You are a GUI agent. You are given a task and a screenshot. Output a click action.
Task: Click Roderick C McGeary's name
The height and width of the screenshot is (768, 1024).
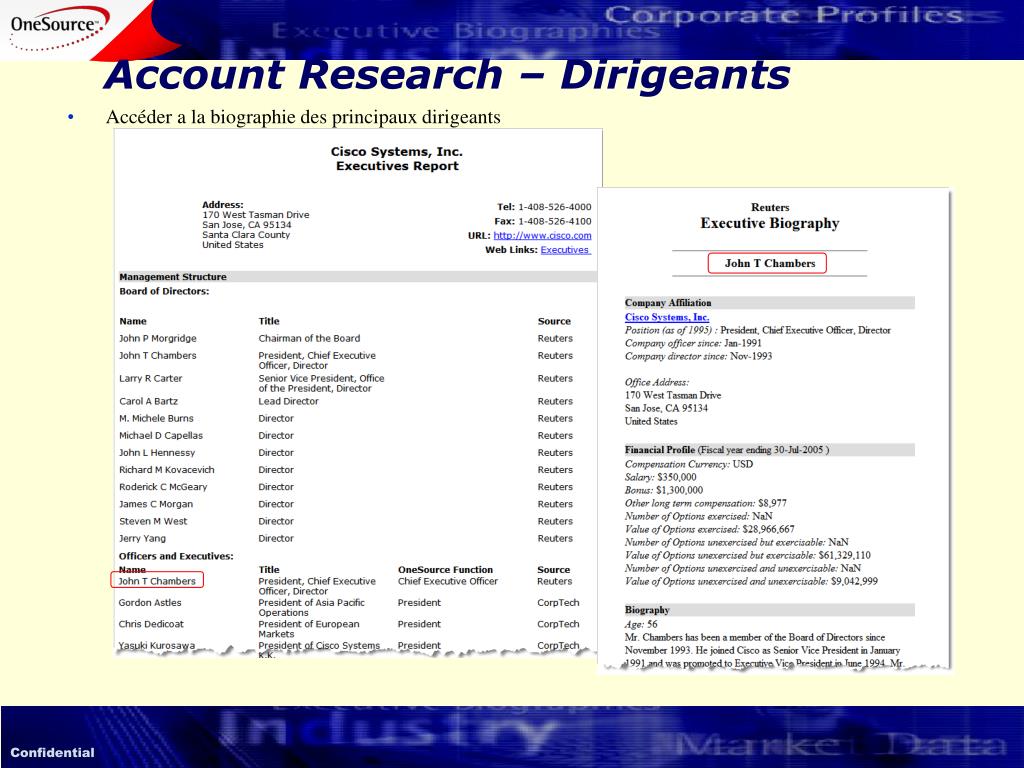point(163,487)
